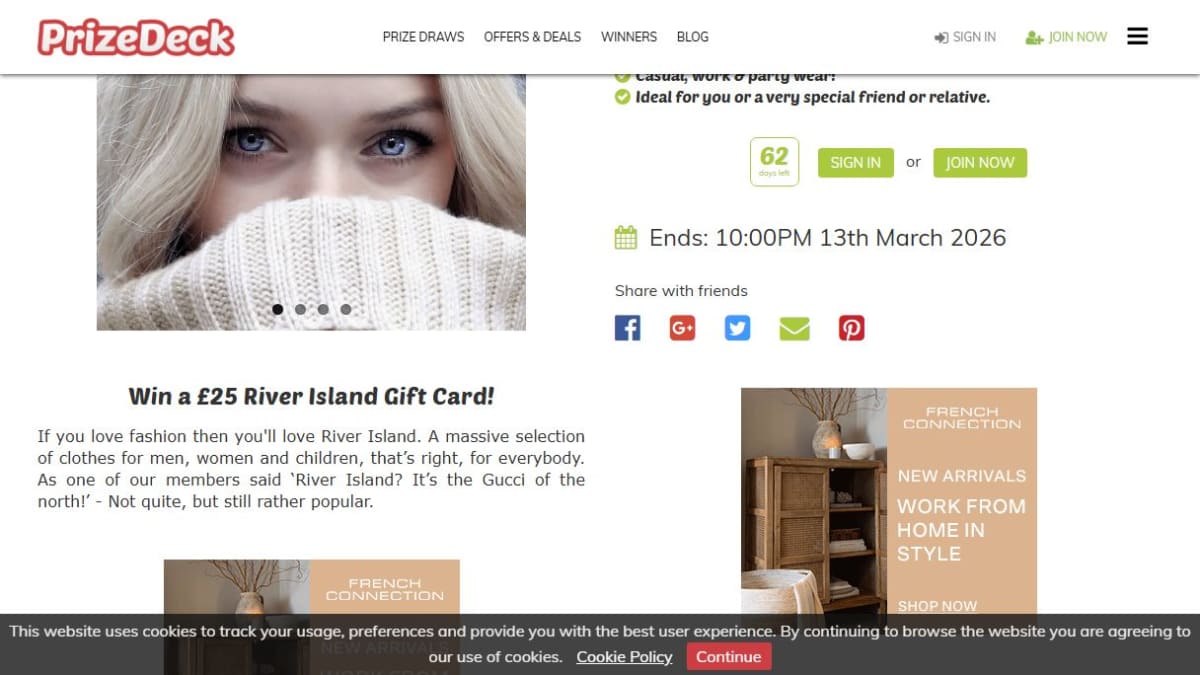
Task: Share via Google Plus icon
Action: tap(682, 328)
